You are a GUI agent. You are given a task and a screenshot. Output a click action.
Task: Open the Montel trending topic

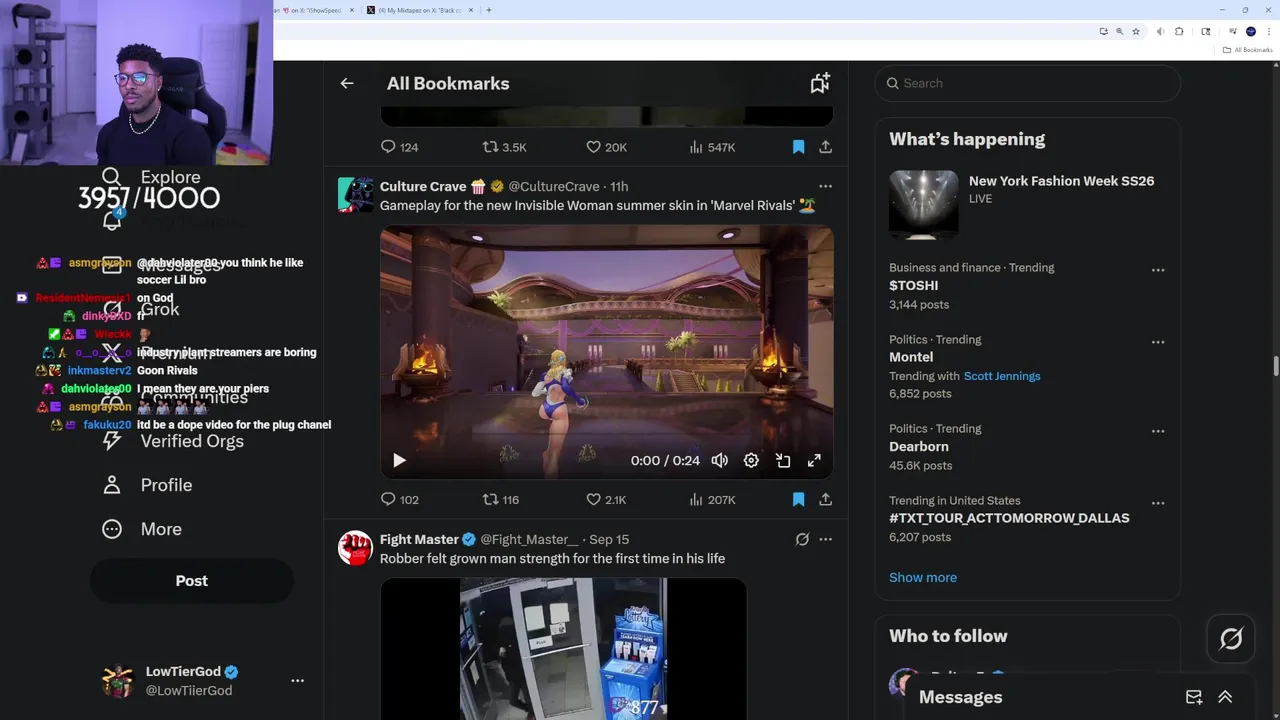(911, 357)
